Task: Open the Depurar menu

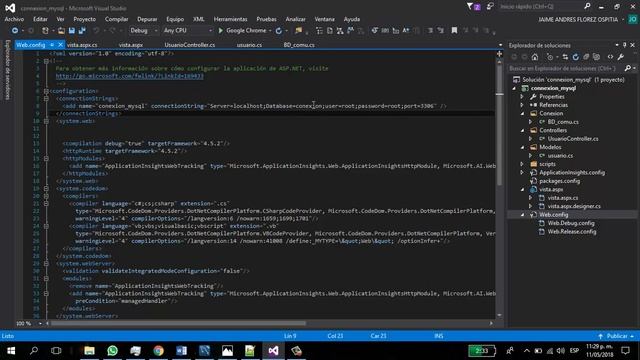Action: (147, 19)
